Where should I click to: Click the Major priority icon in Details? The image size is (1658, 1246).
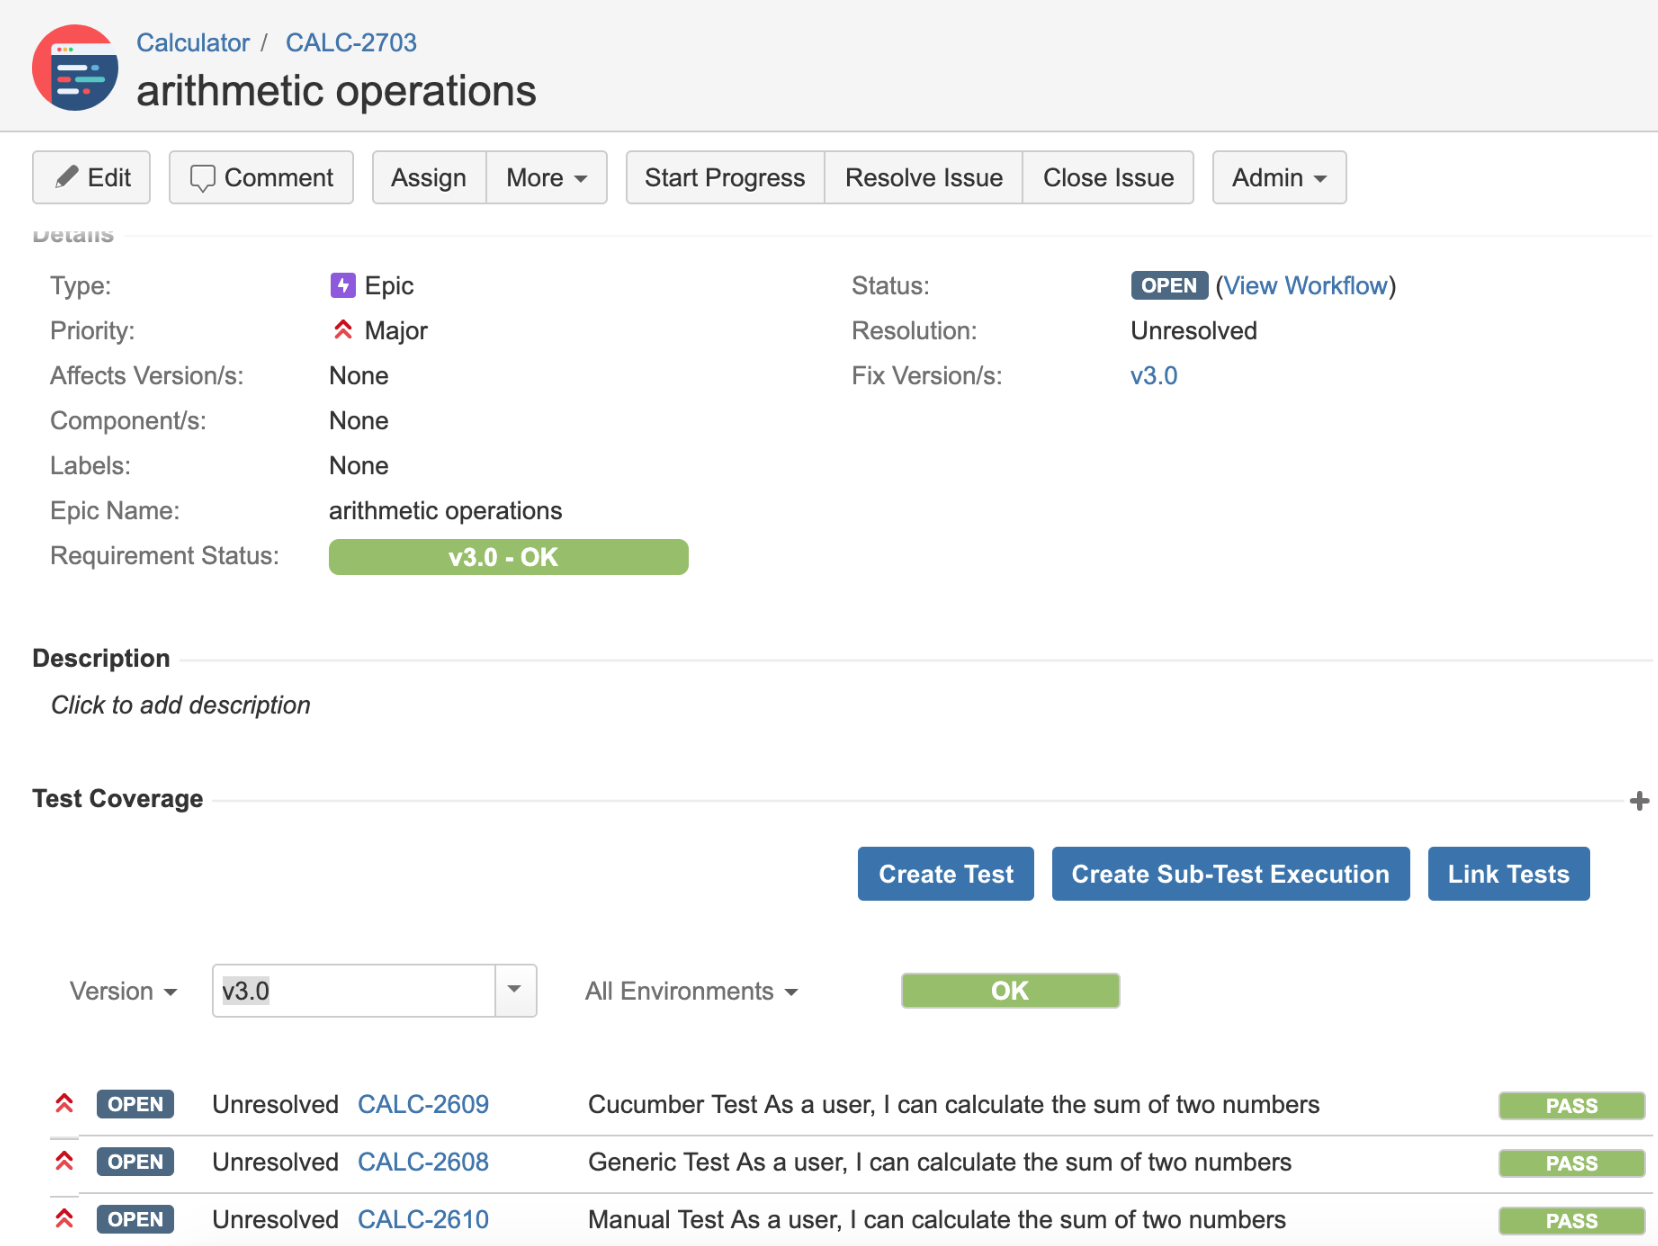click(343, 330)
